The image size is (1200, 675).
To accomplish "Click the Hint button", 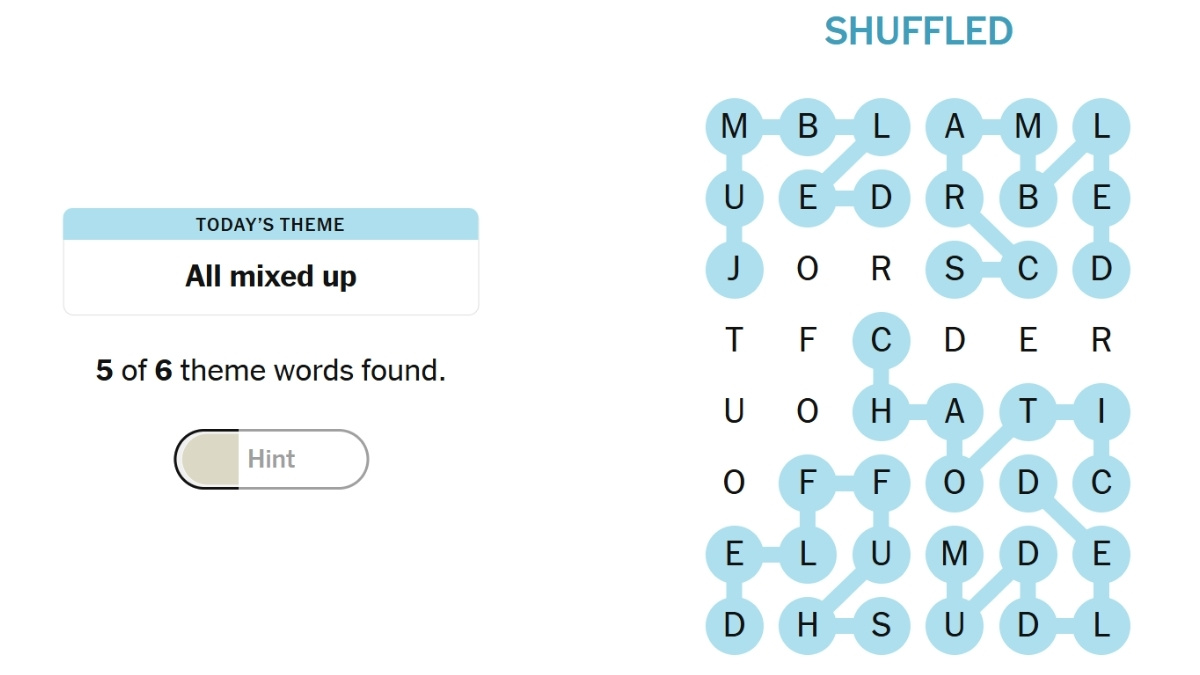I will point(271,459).
